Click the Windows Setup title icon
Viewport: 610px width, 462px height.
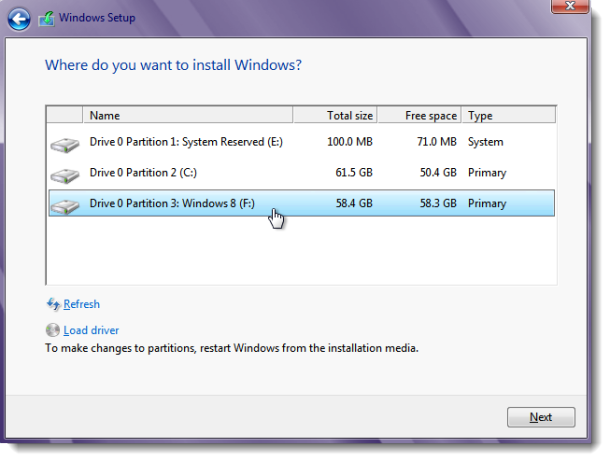pos(46,19)
